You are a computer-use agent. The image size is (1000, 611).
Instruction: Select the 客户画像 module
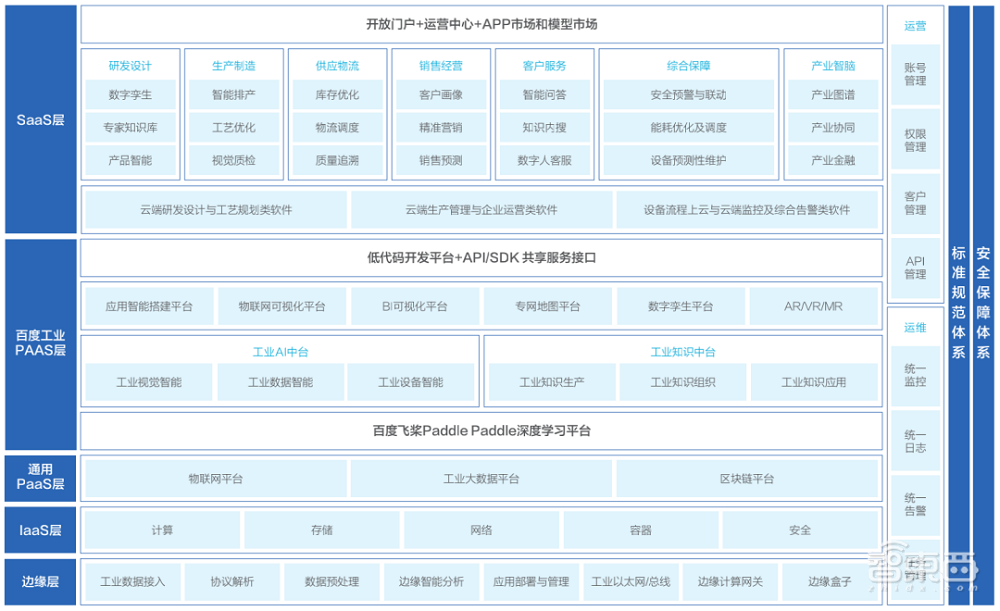coord(440,96)
